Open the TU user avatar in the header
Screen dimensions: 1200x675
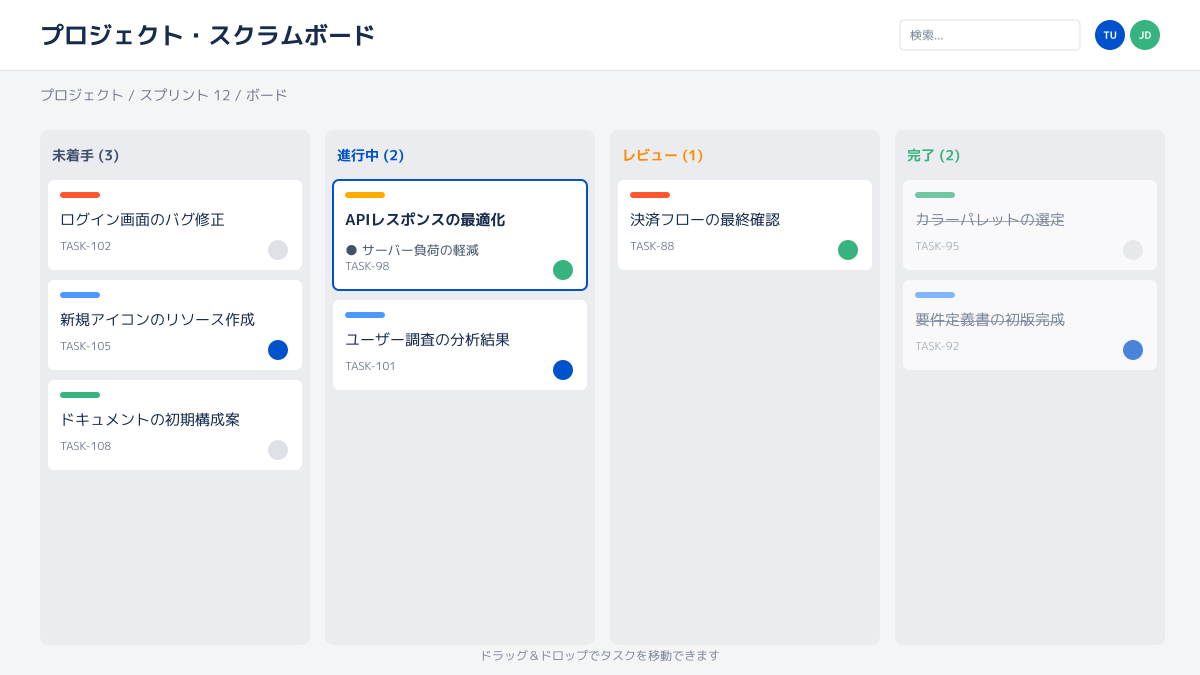(x=1110, y=35)
